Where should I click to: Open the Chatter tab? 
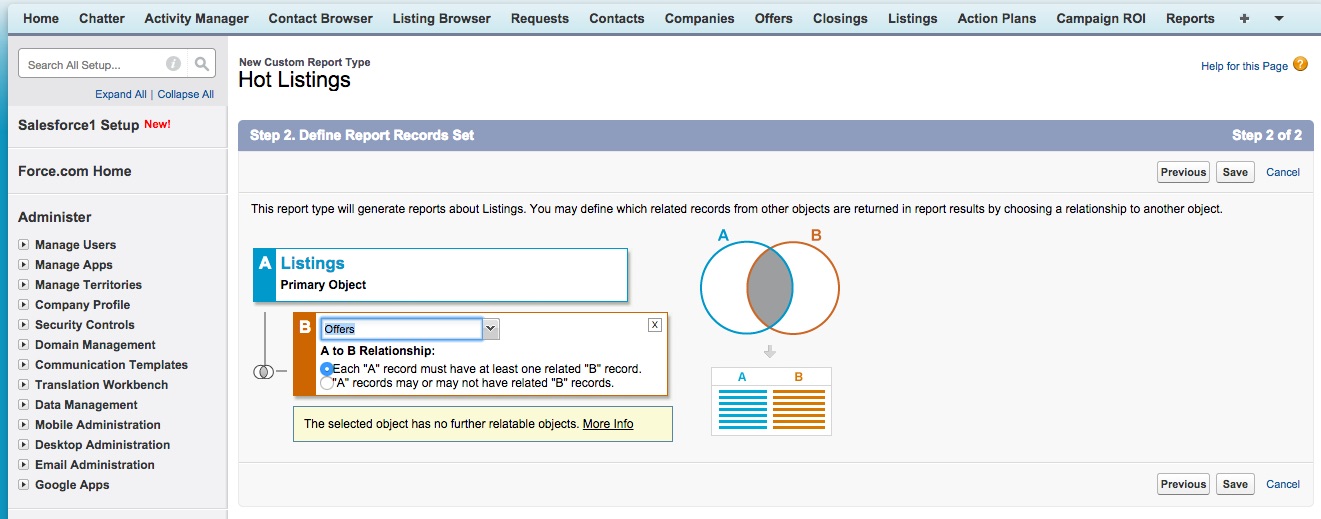102,18
